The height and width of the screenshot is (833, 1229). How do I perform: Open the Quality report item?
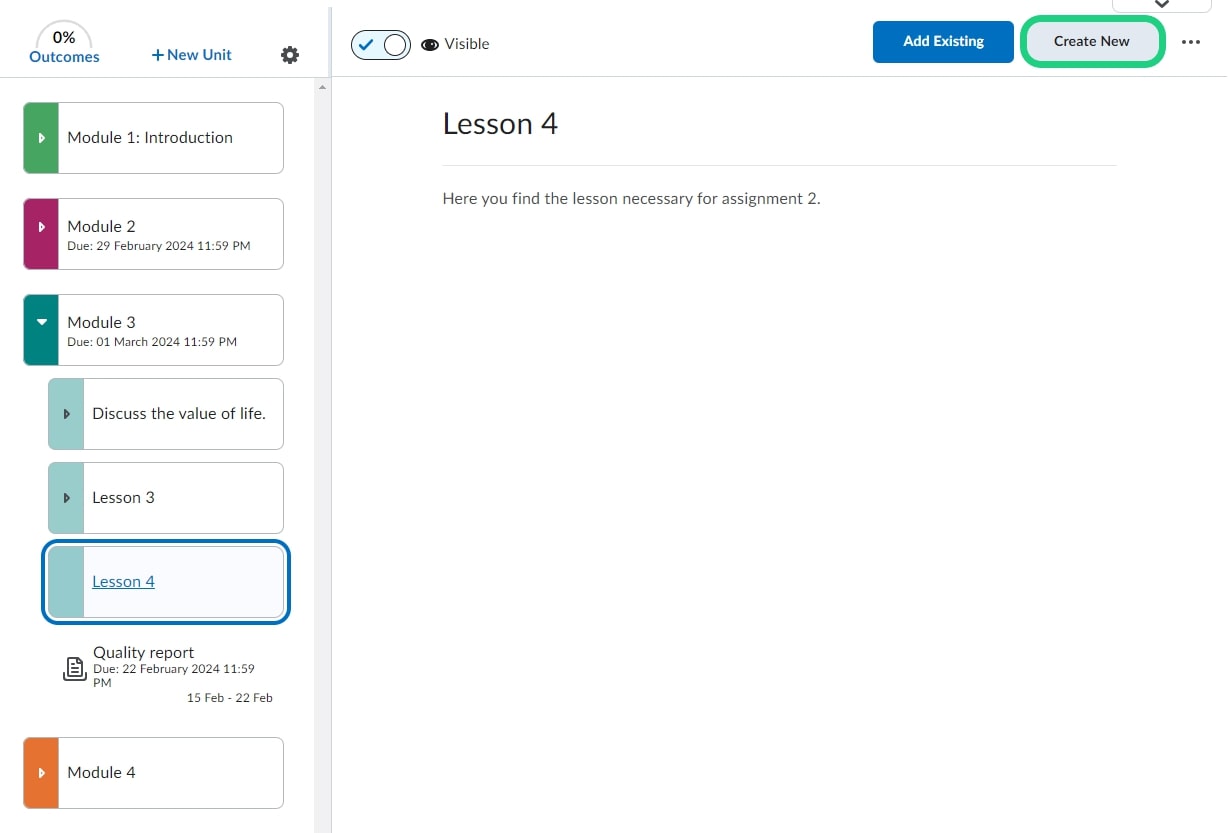coord(144,653)
